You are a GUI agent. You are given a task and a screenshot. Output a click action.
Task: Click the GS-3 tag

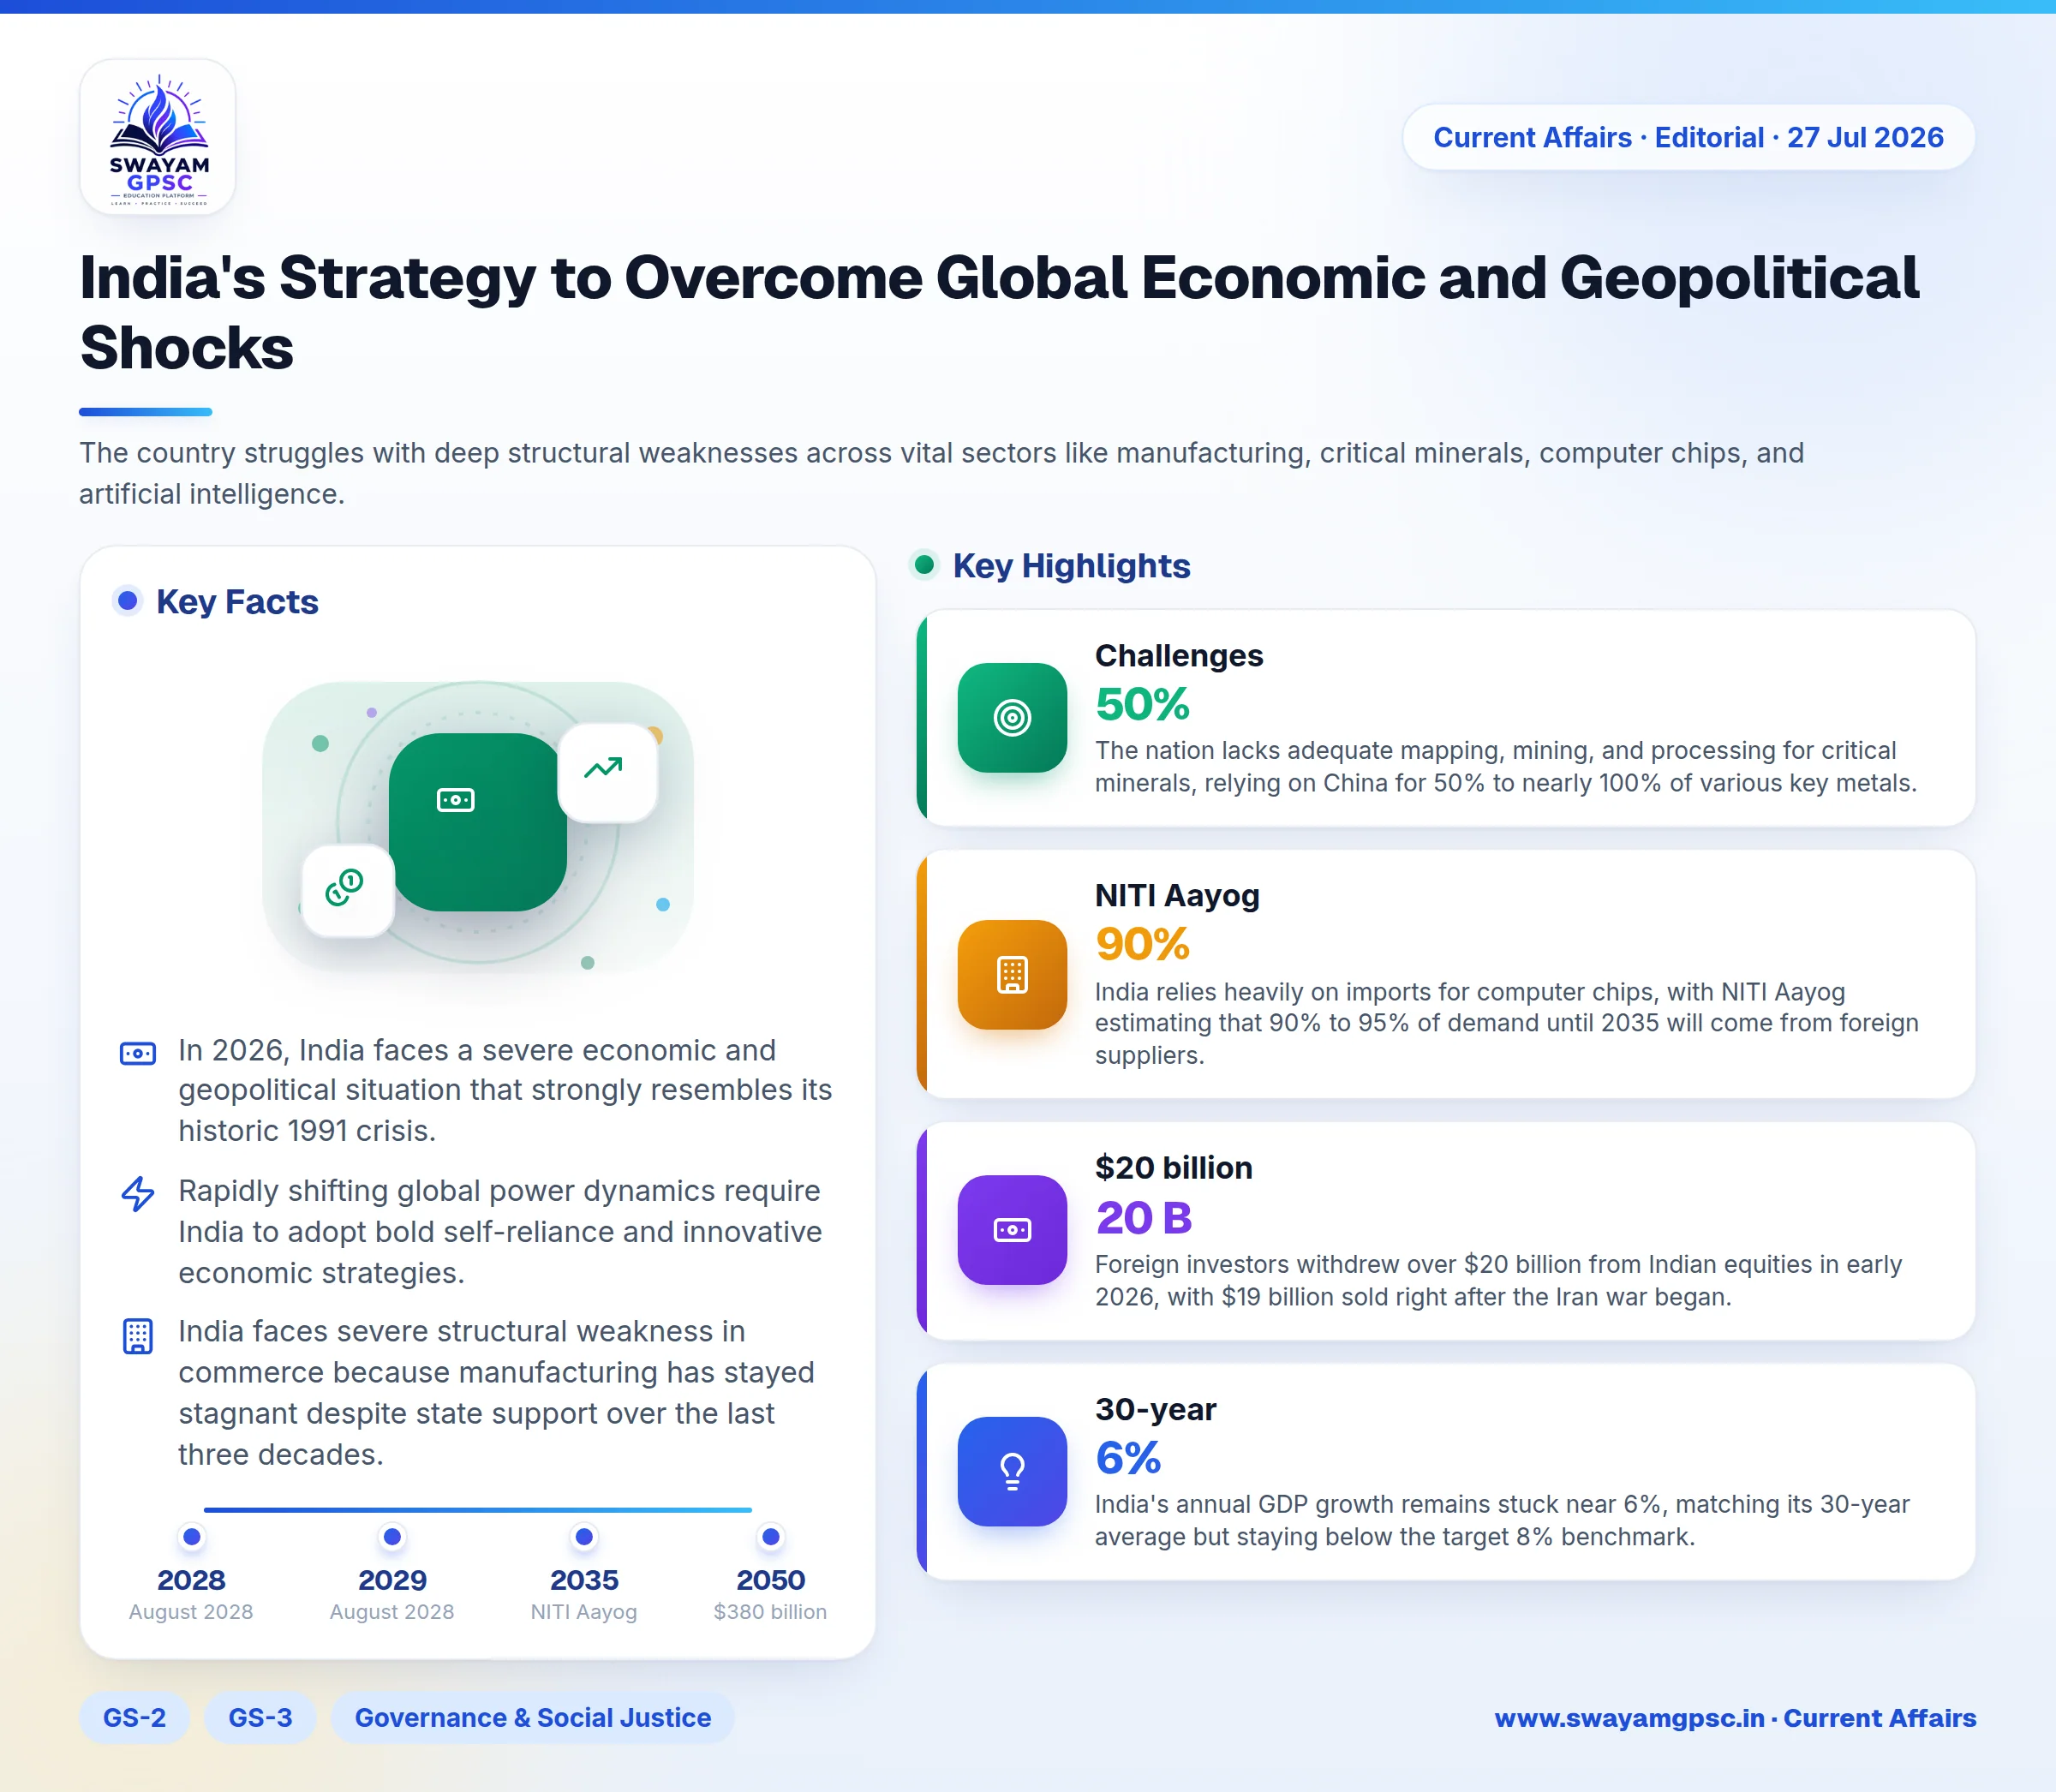[261, 1718]
